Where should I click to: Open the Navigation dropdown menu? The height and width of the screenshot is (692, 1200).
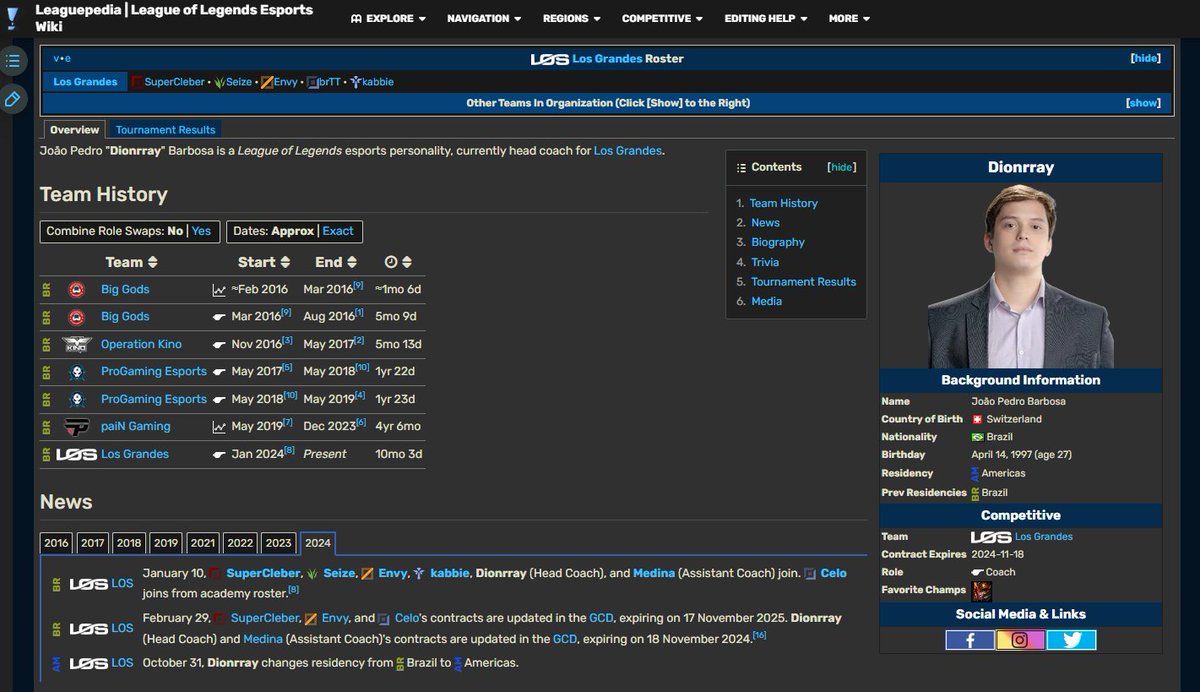[x=484, y=18]
